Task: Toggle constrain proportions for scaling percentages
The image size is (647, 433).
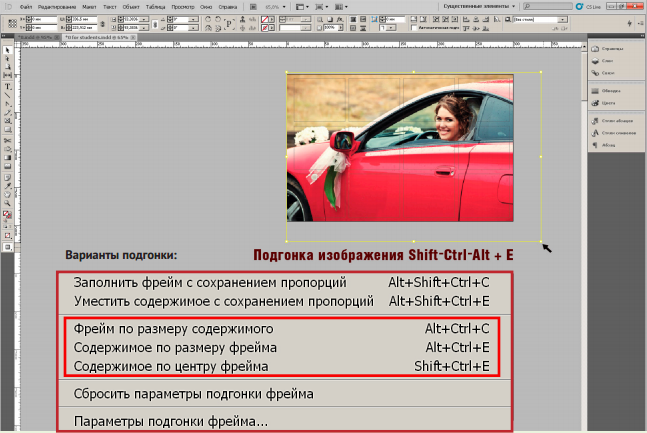Action: click(155, 24)
